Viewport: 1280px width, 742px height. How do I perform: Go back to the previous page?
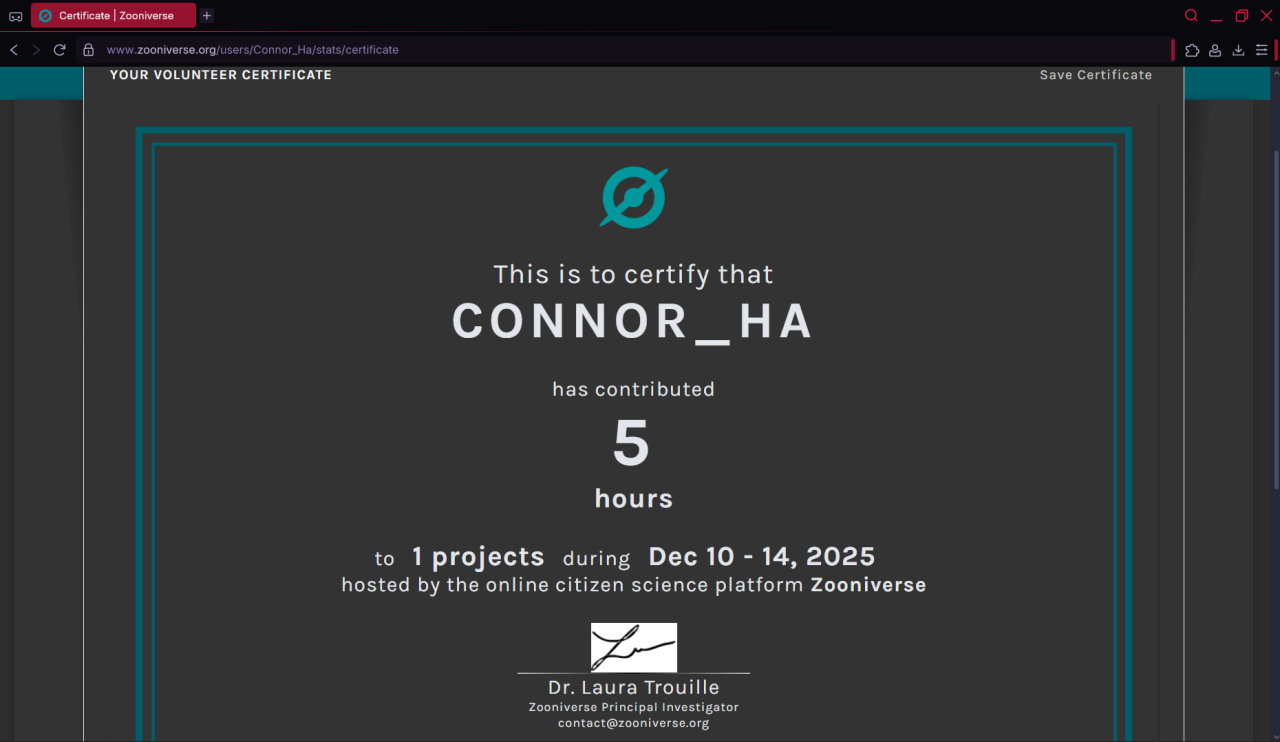(14, 50)
